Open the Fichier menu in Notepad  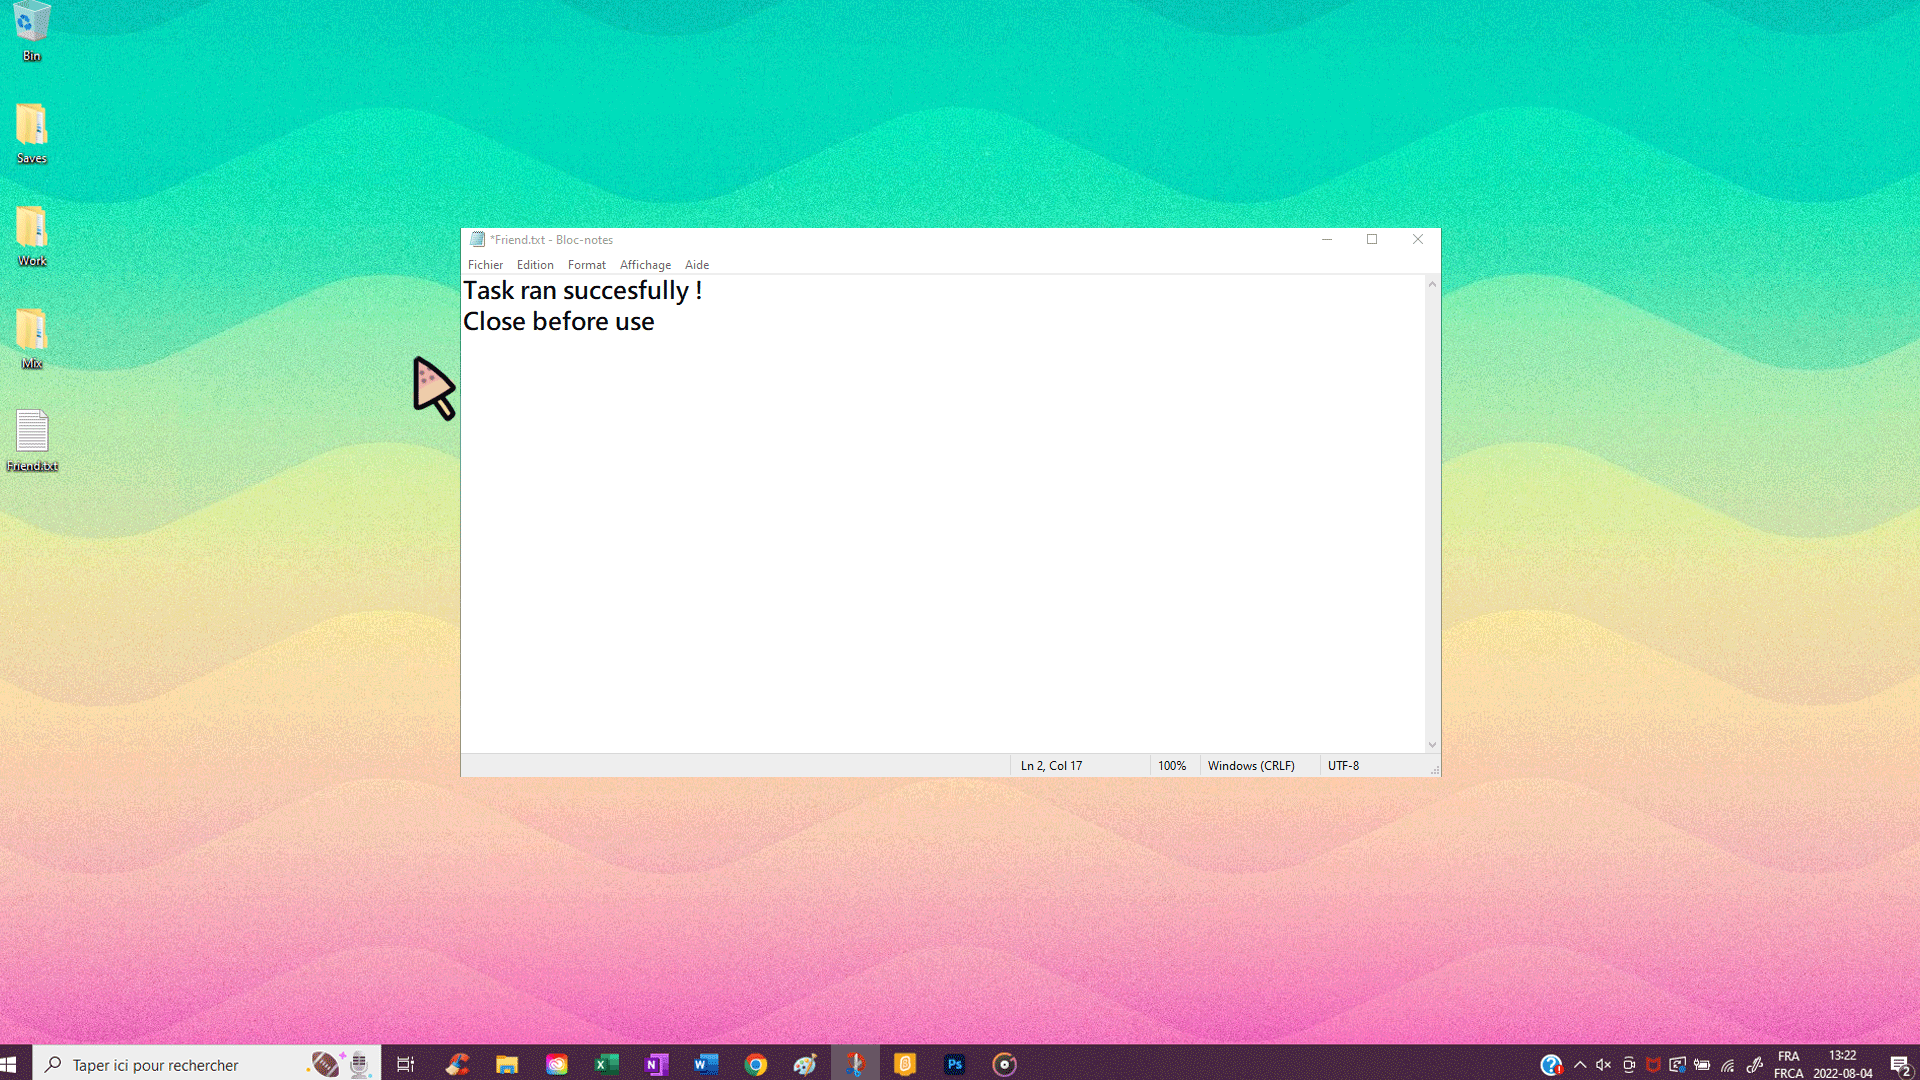click(485, 265)
